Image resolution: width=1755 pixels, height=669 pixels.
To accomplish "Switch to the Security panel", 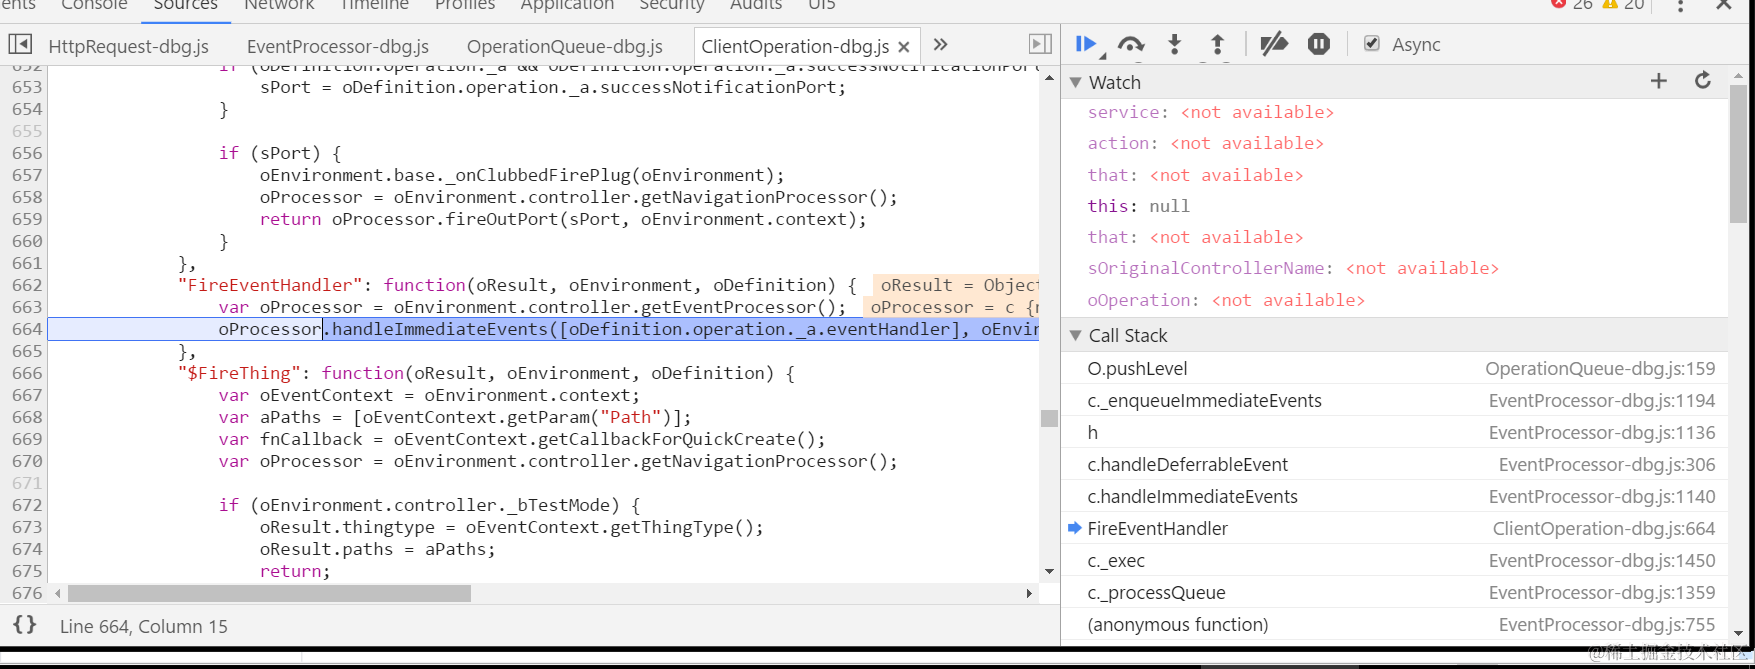I will point(672,5).
